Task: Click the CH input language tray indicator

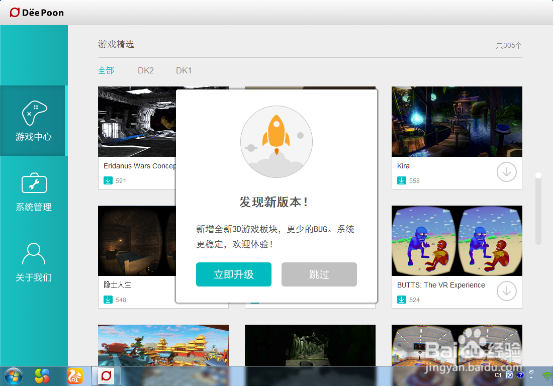Action: (x=498, y=375)
